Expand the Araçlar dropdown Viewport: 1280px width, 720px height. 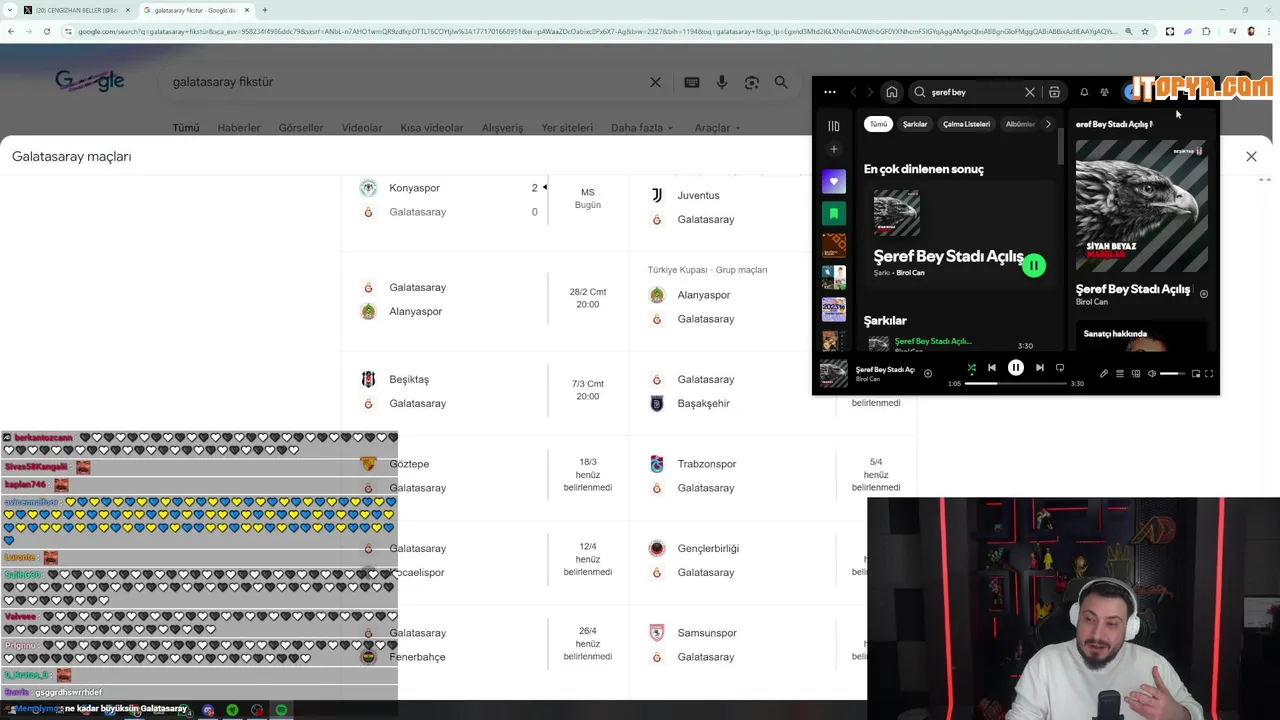tap(718, 128)
